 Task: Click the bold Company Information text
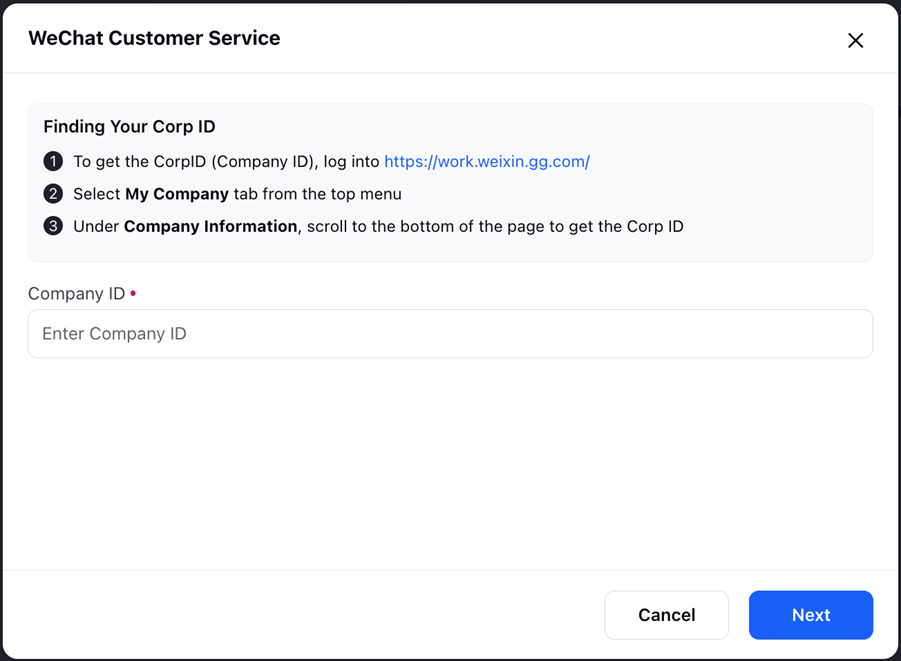pyautogui.click(x=210, y=226)
